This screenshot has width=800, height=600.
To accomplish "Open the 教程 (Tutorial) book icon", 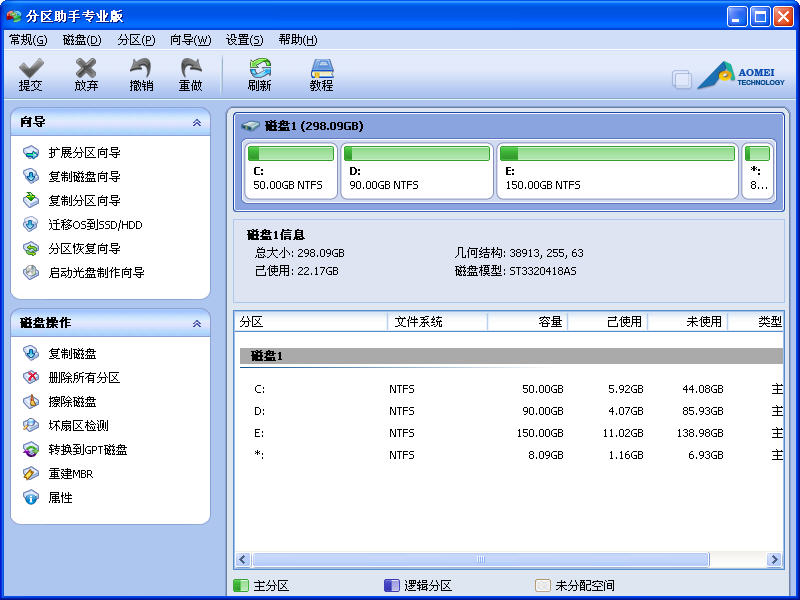I will [x=322, y=68].
